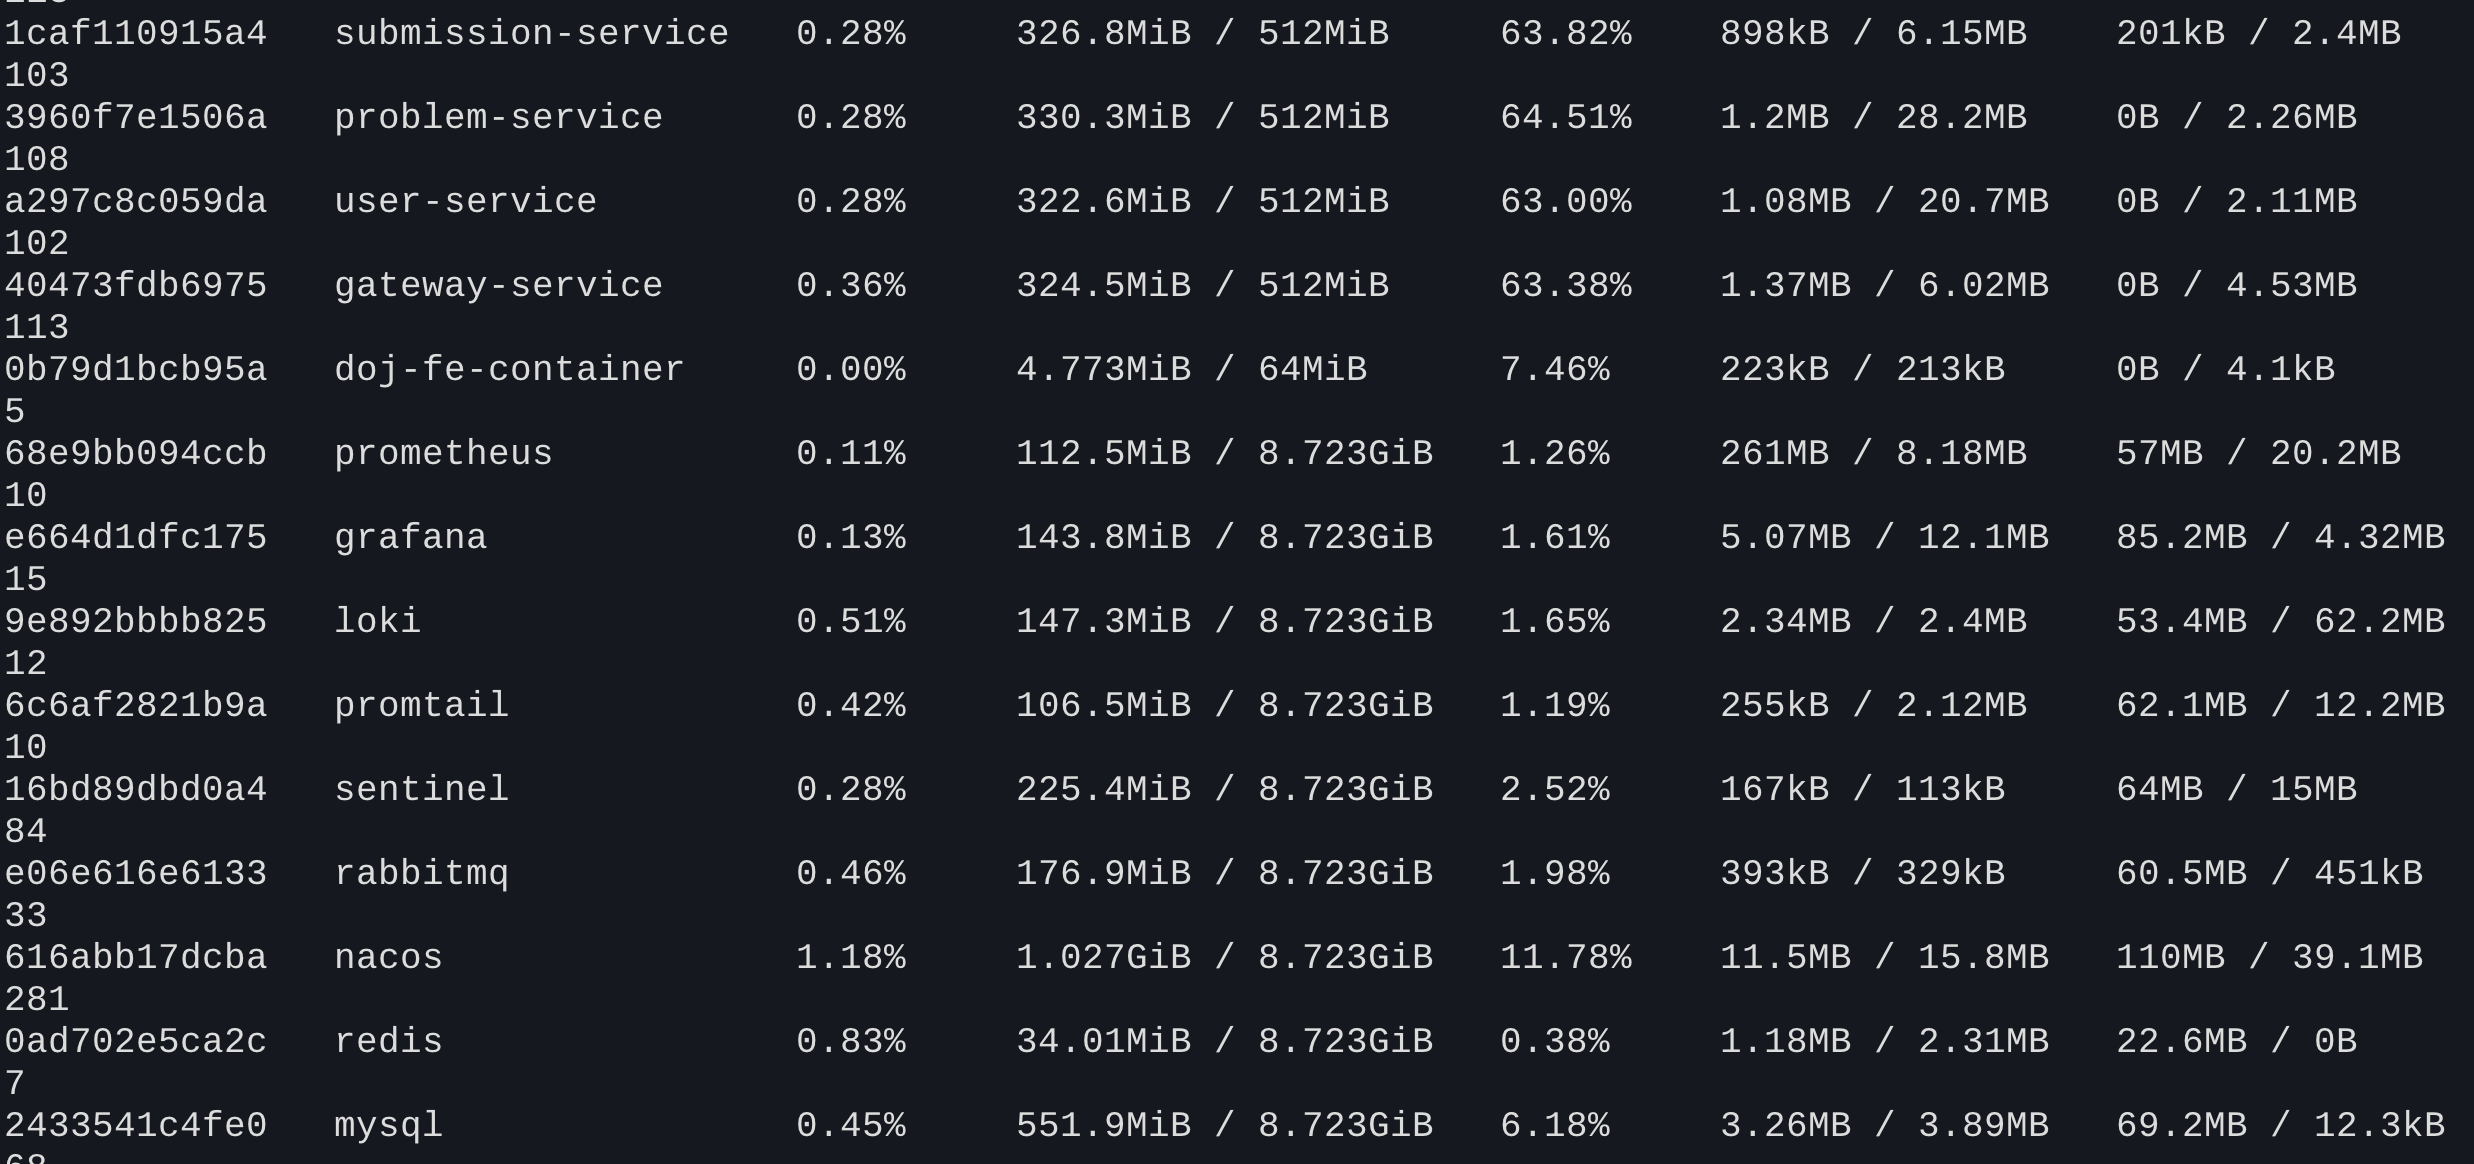Click the loki container name
This screenshot has width=2474, height=1164.
click(x=377, y=622)
